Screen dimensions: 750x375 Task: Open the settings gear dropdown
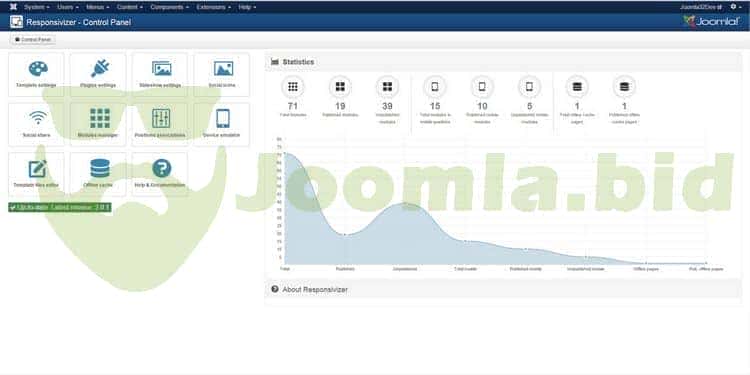point(736,7)
